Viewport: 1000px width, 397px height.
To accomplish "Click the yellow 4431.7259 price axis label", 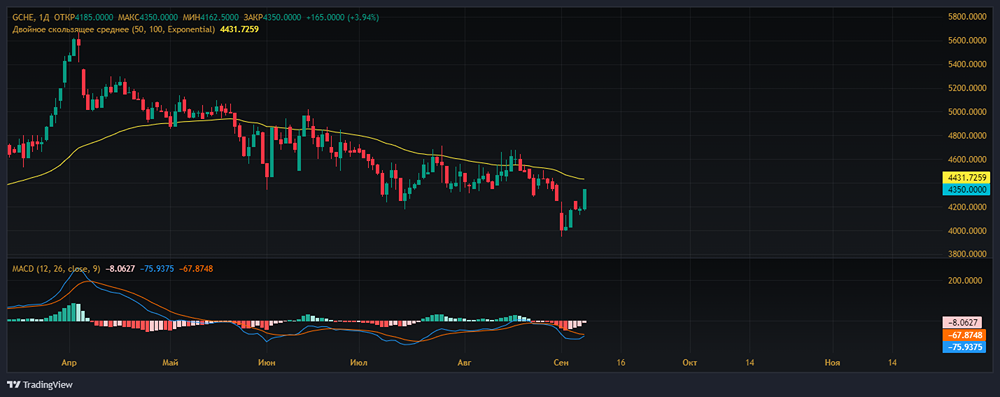I will coord(966,177).
